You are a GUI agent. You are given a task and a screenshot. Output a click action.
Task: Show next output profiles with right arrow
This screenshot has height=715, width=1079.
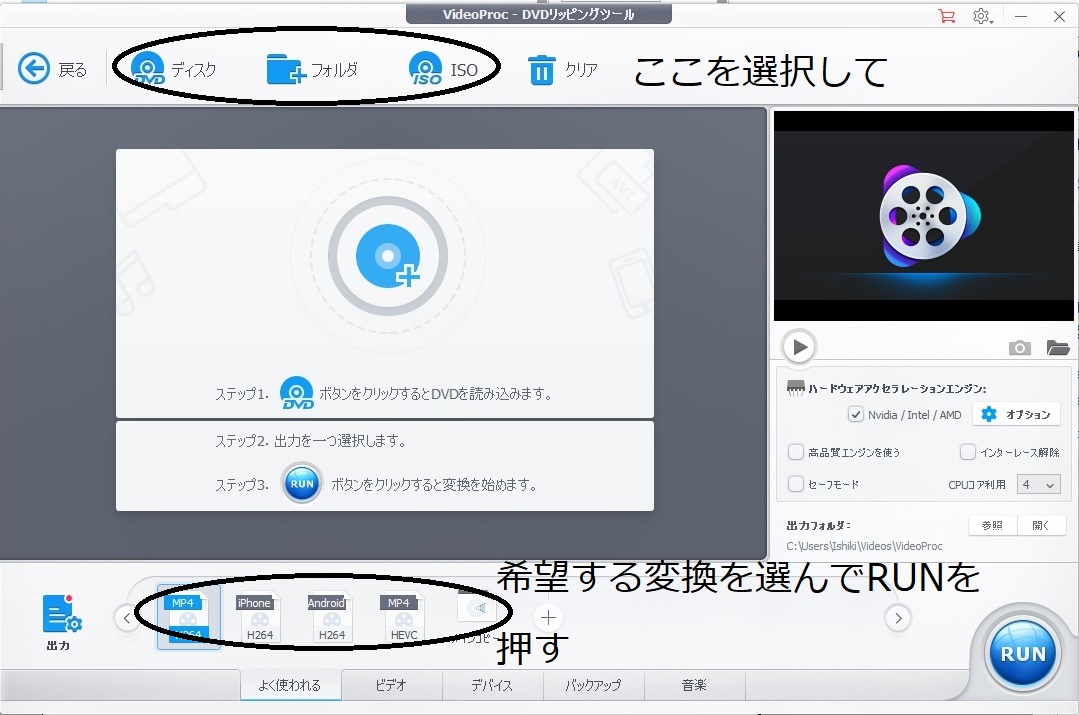click(897, 617)
